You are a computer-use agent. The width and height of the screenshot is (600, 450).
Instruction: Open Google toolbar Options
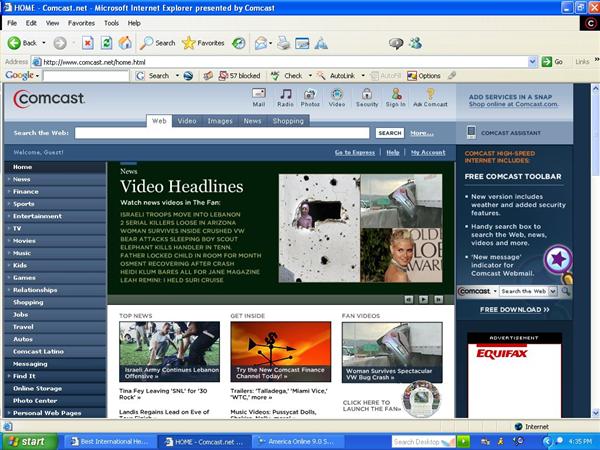pyautogui.click(x=424, y=76)
